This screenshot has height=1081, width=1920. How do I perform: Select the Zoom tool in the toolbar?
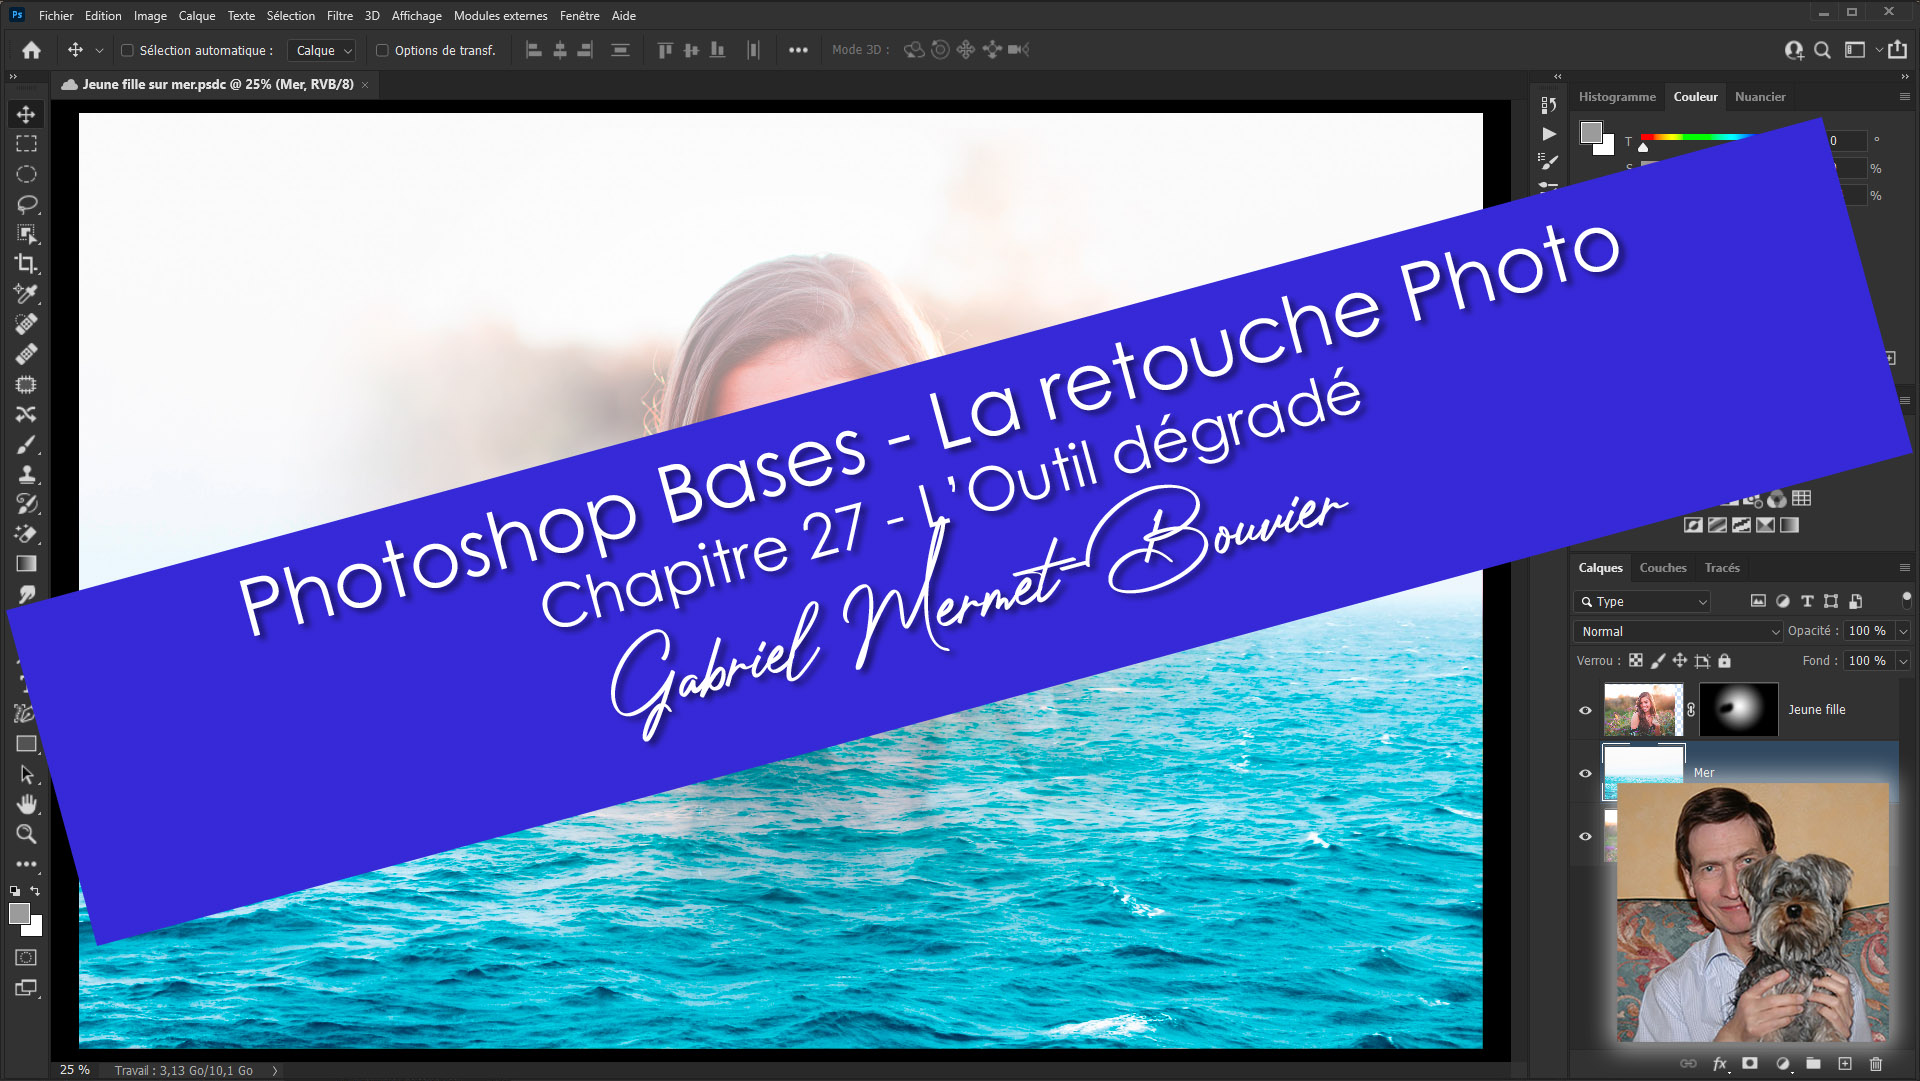(26, 834)
